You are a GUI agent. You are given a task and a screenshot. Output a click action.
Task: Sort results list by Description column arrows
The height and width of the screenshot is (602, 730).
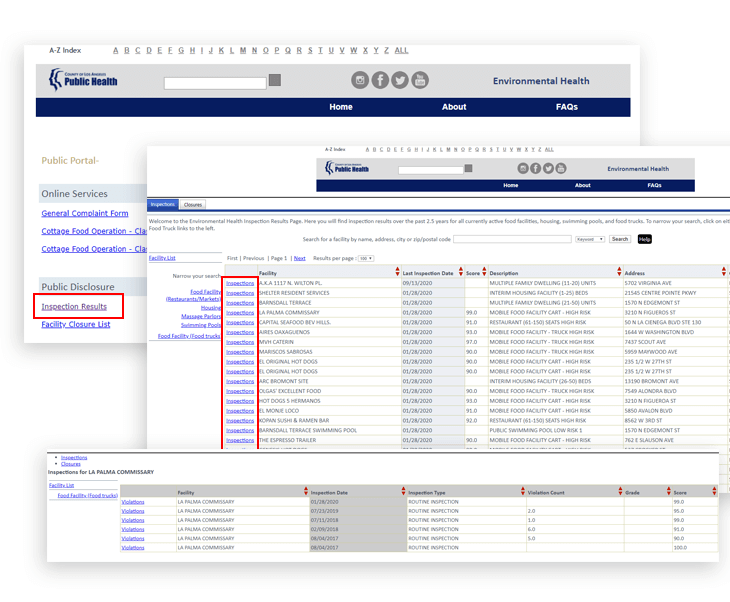pos(619,271)
